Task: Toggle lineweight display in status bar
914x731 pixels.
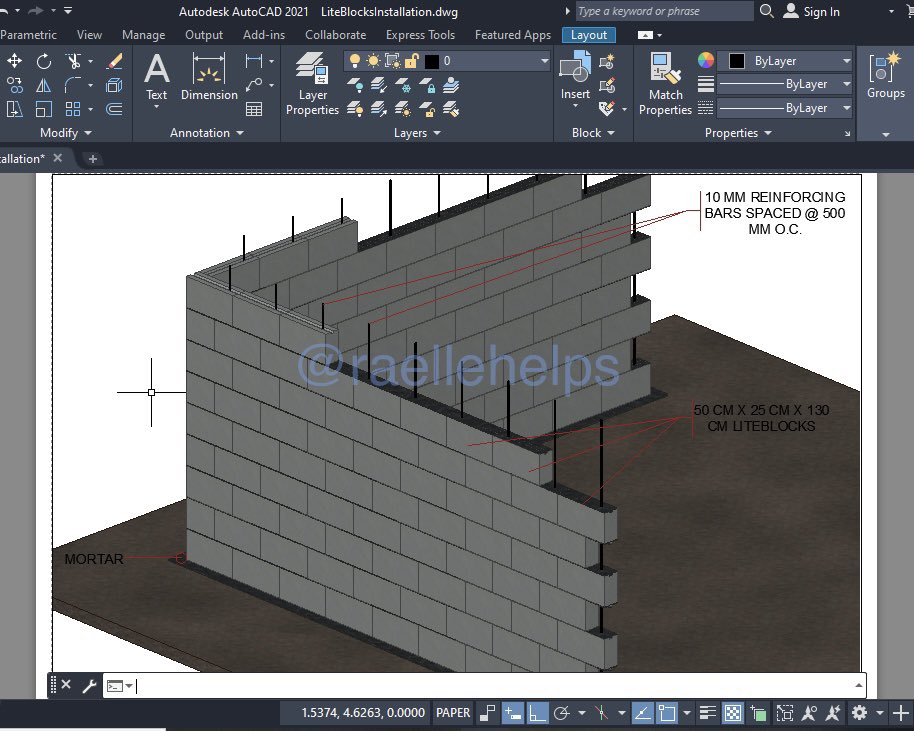Action: [x=708, y=713]
